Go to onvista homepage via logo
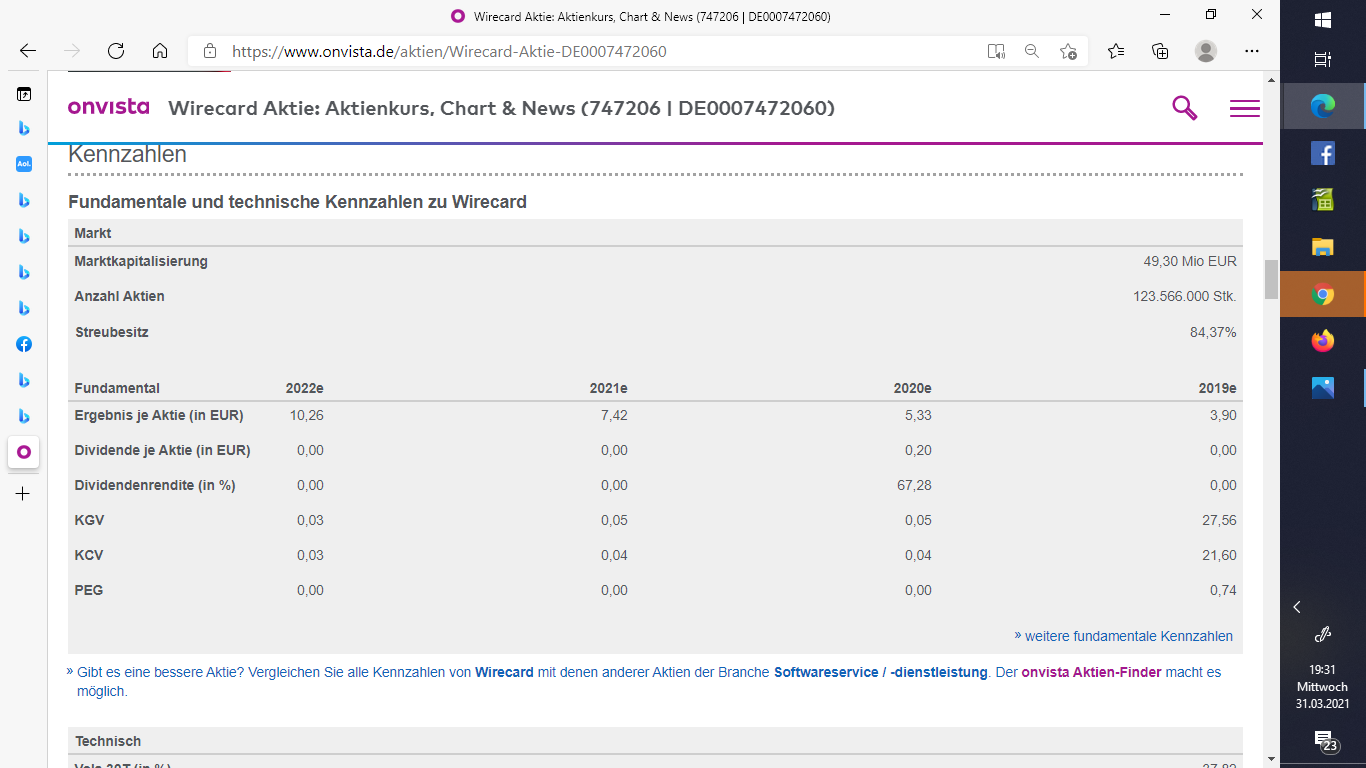The width and height of the screenshot is (1366, 768). coord(108,107)
